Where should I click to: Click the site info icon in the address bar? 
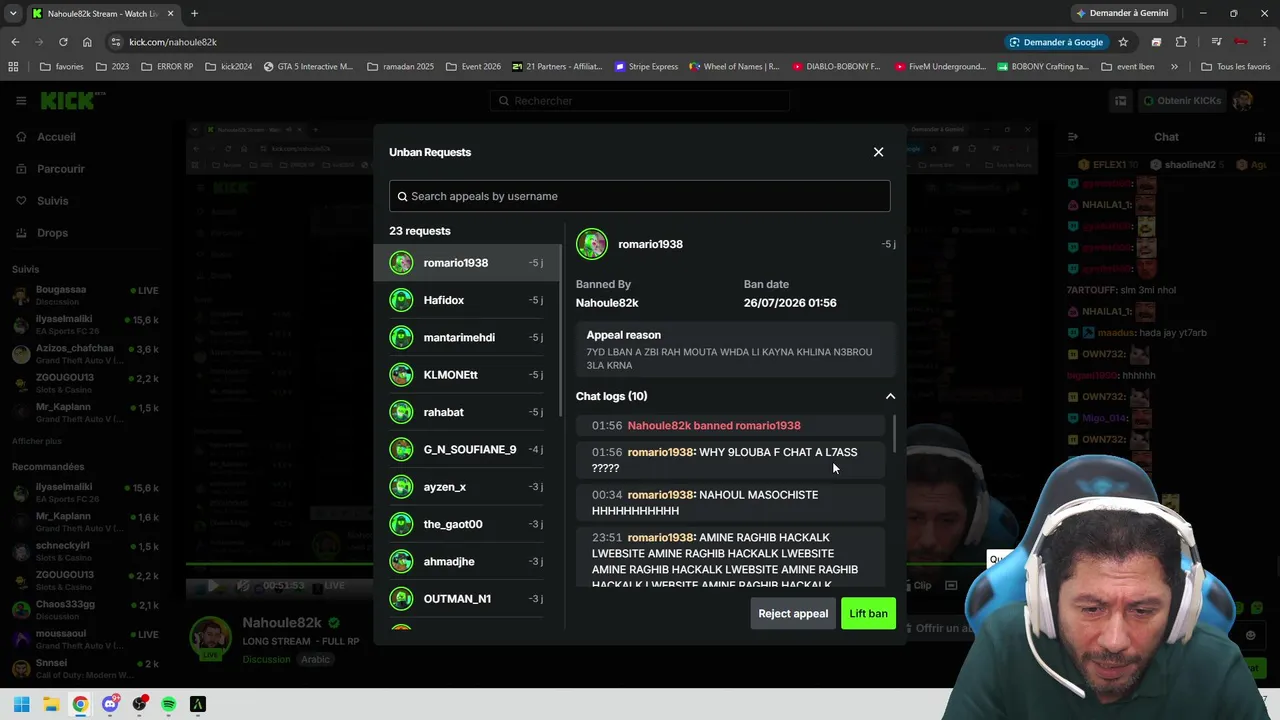[116, 42]
